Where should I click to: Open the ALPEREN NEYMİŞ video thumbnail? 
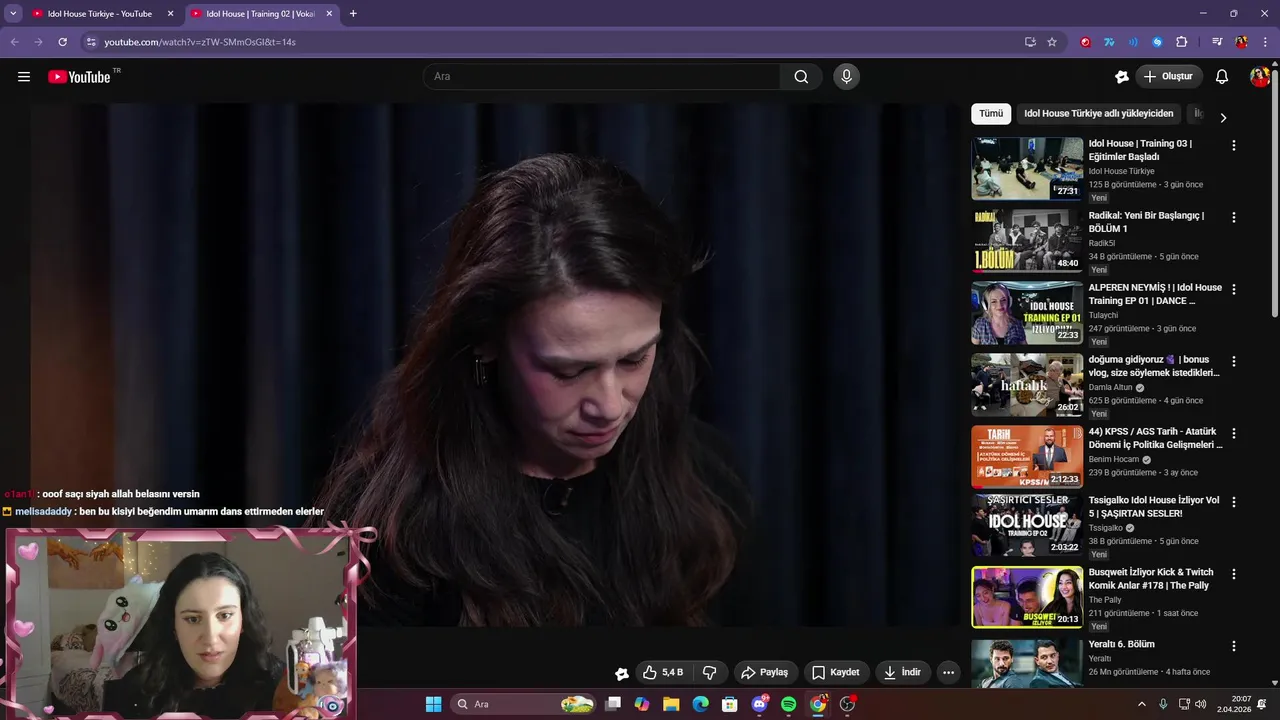tap(1027, 313)
